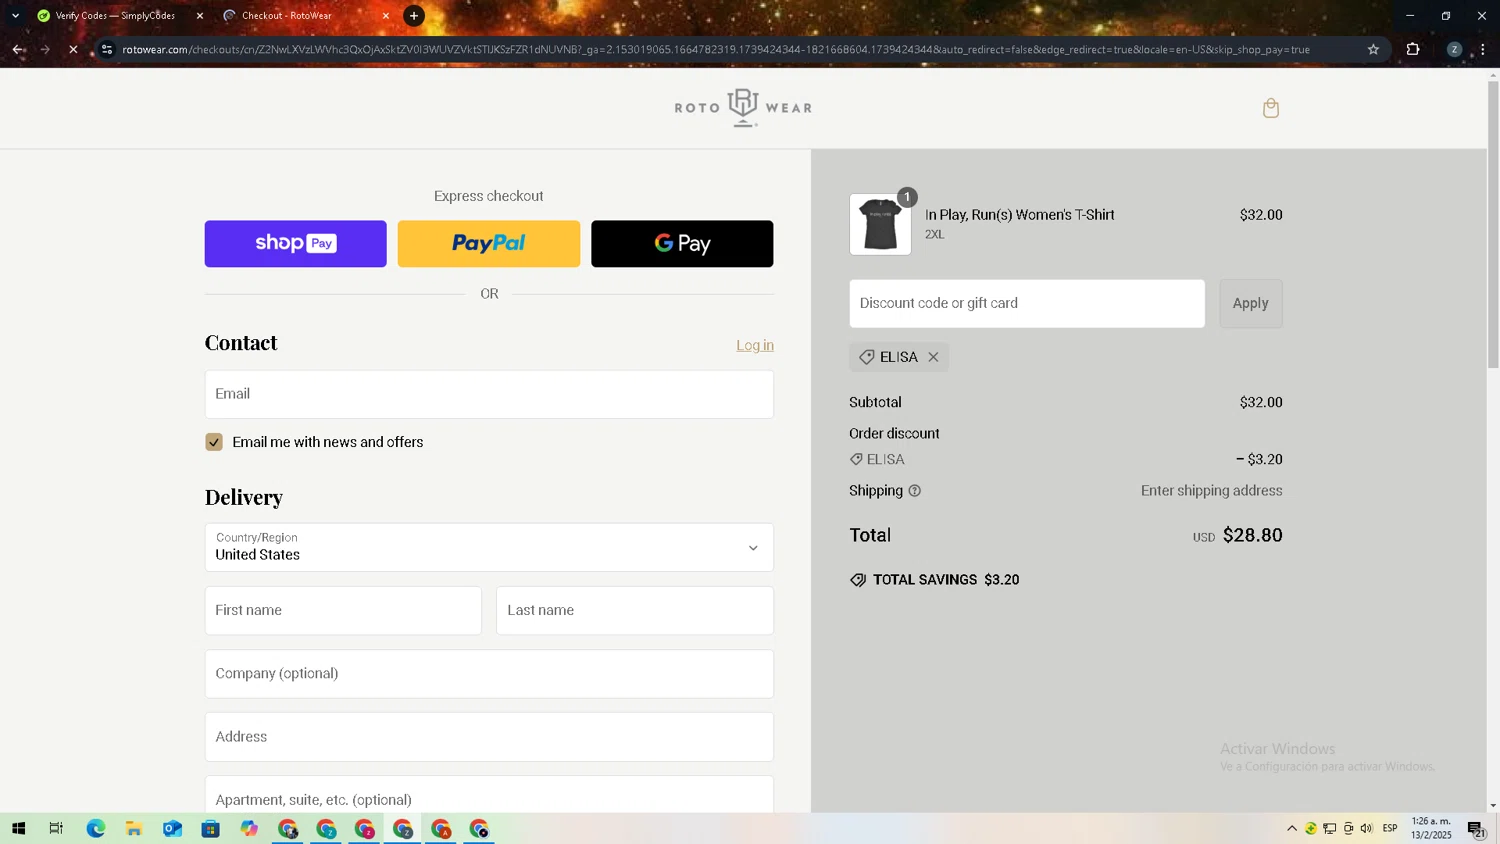Go back in browser history
Viewport: 1500px width, 844px height.
18,49
